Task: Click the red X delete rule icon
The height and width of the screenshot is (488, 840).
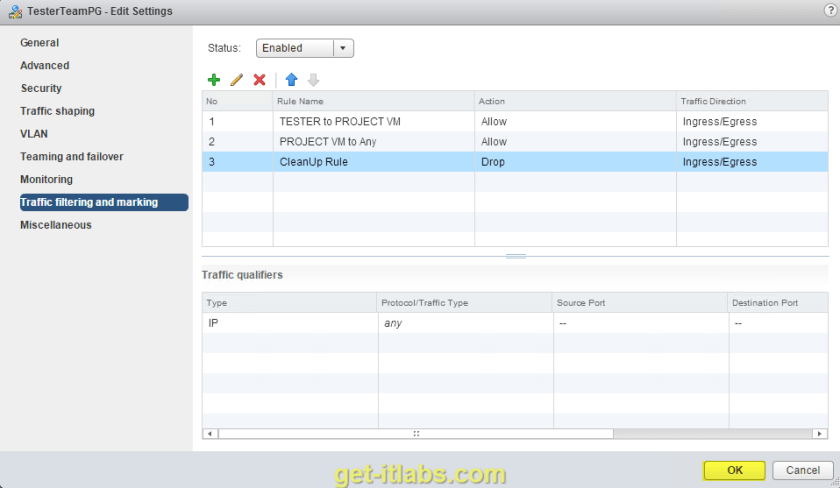Action: [260, 80]
